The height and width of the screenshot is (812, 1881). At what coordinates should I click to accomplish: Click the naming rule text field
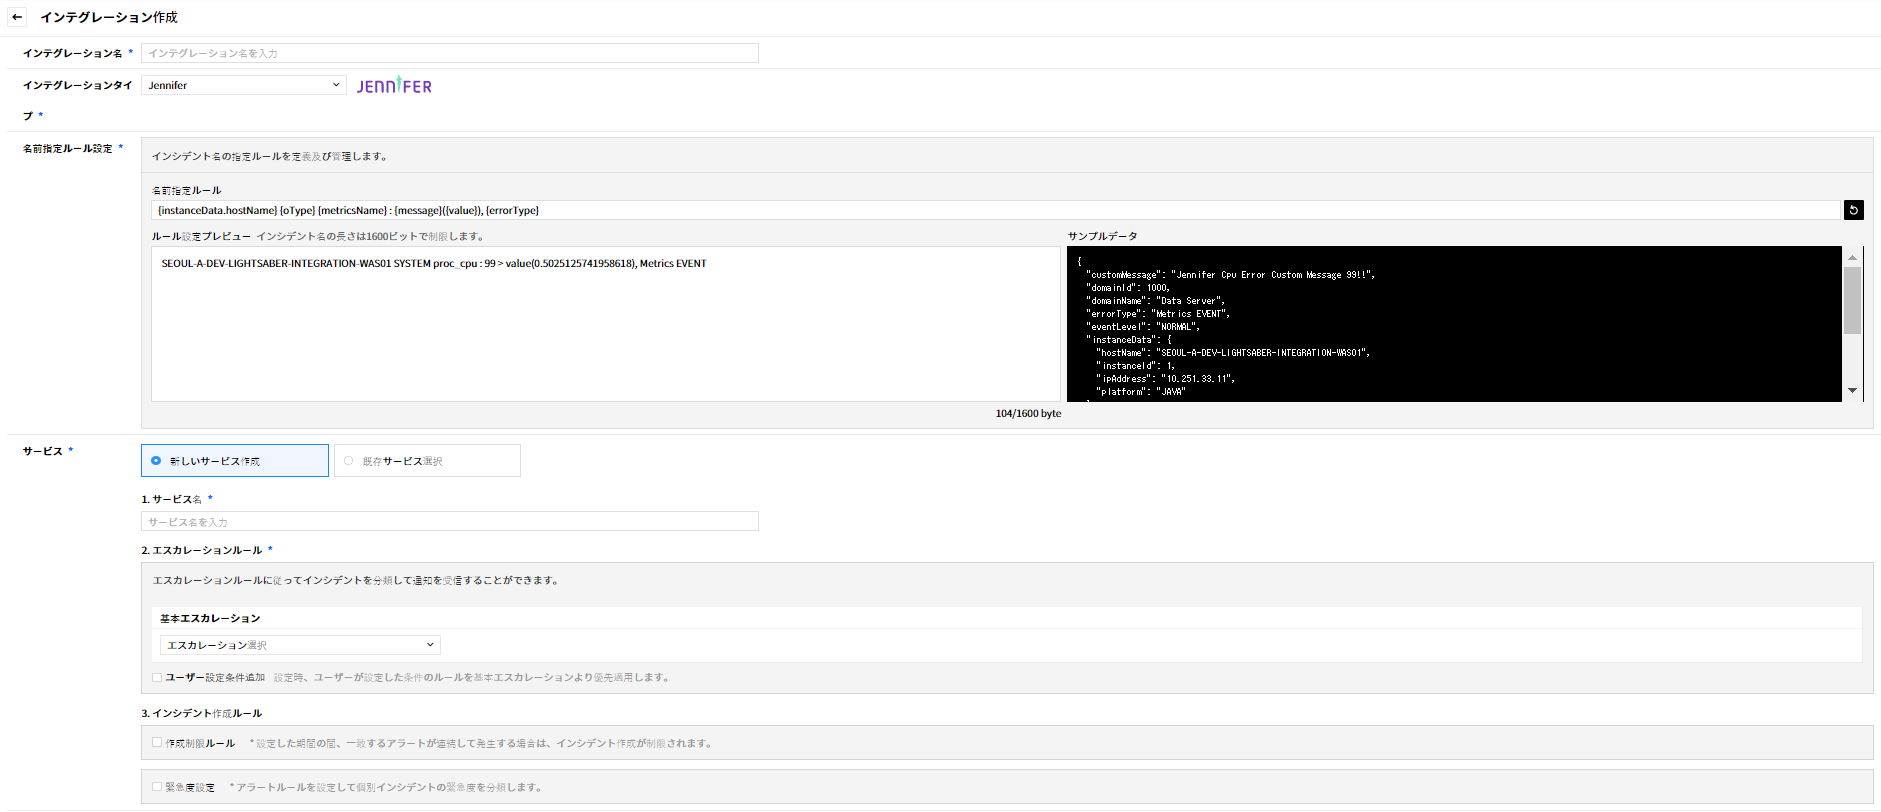pos(996,210)
